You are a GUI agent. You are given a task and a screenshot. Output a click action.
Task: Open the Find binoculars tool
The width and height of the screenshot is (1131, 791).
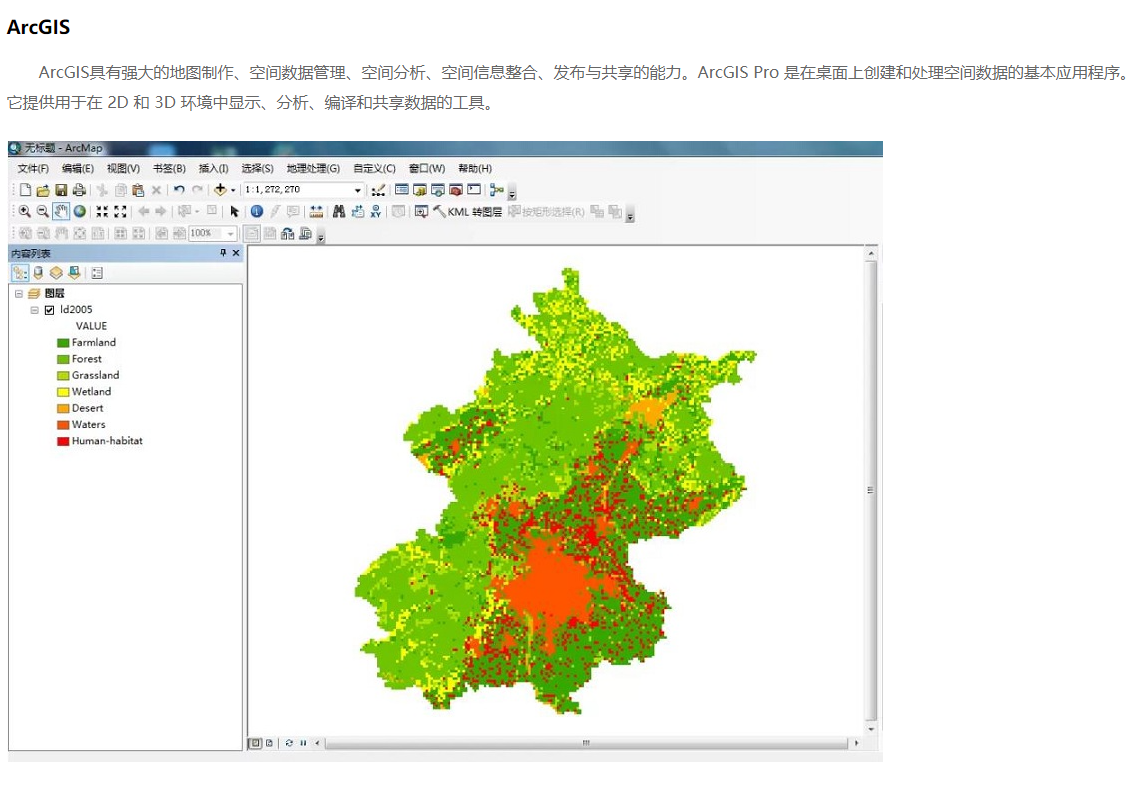(339, 211)
